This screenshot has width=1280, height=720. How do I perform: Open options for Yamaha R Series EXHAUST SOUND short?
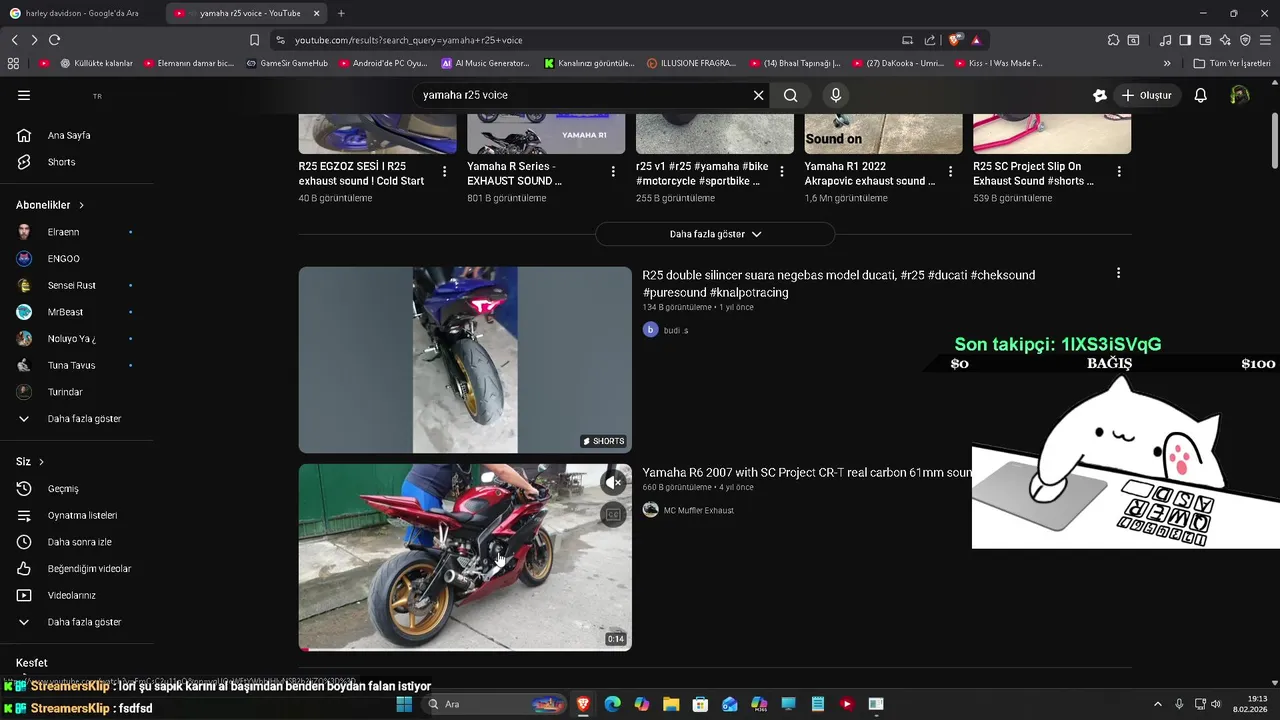pyautogui.click(x=613, y=172)
